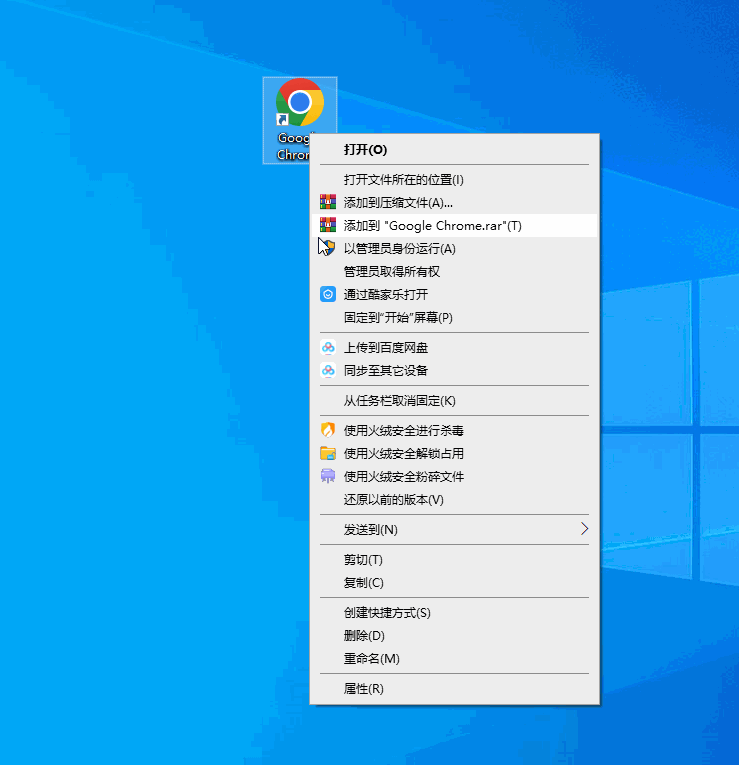
Task: Choose 打开文件所在的位置(I)
Action: (404, 180)
